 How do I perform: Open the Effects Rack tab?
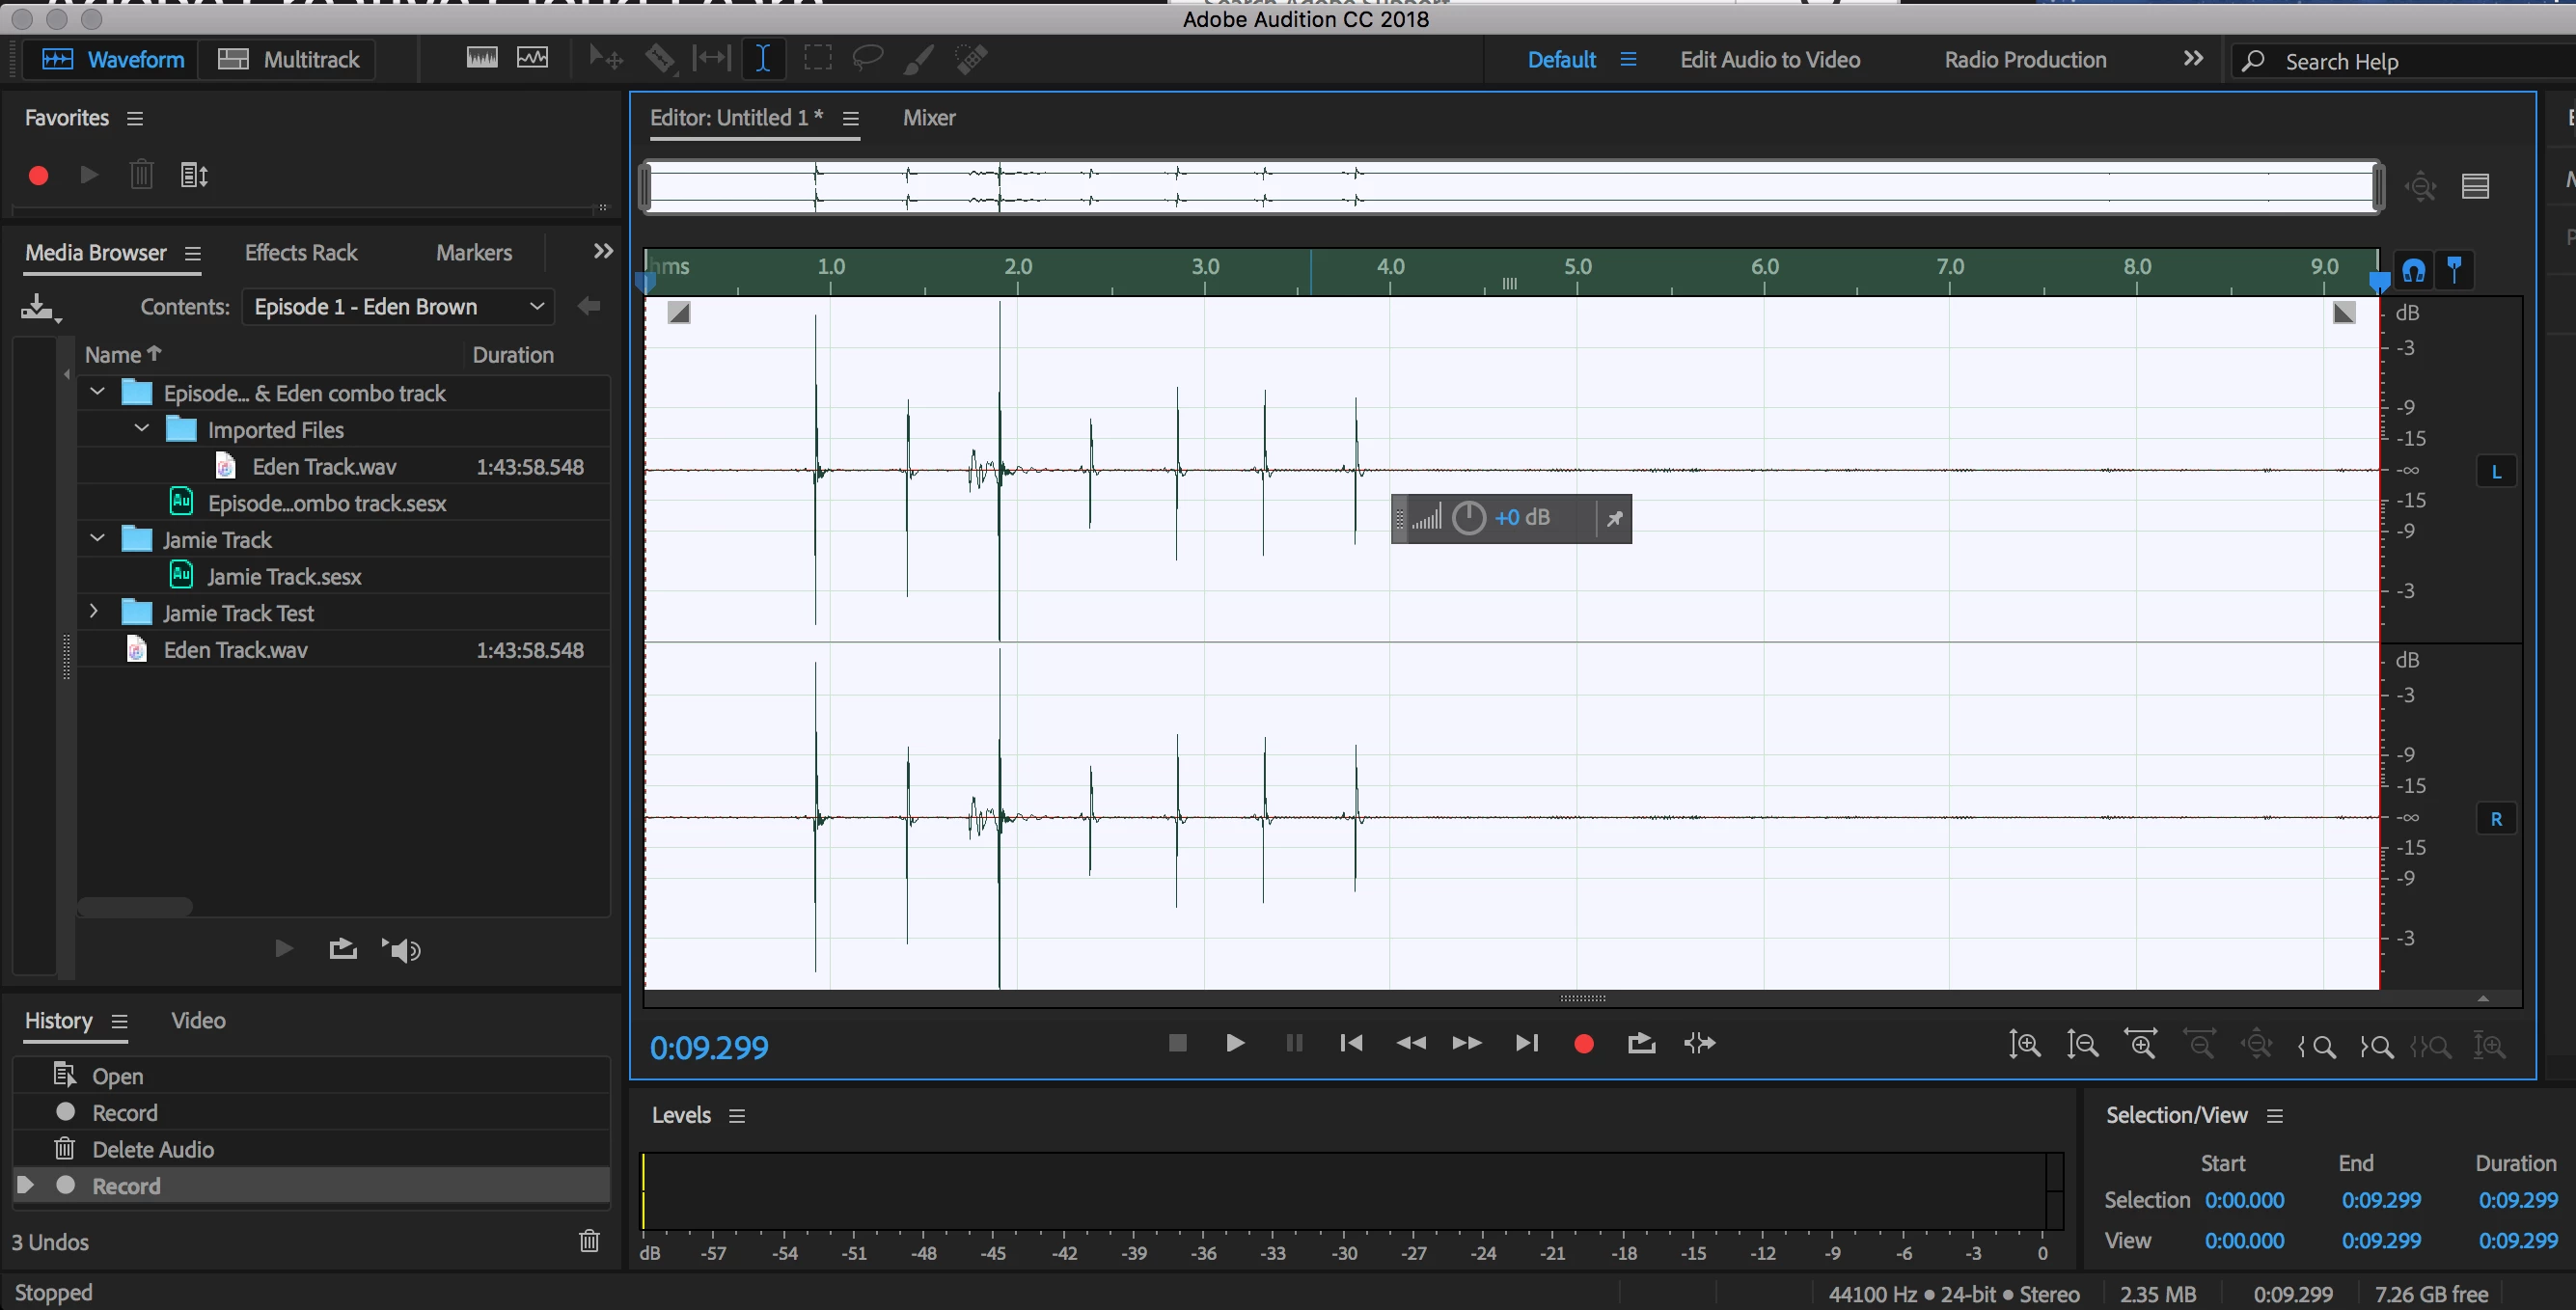pos(300,253)
